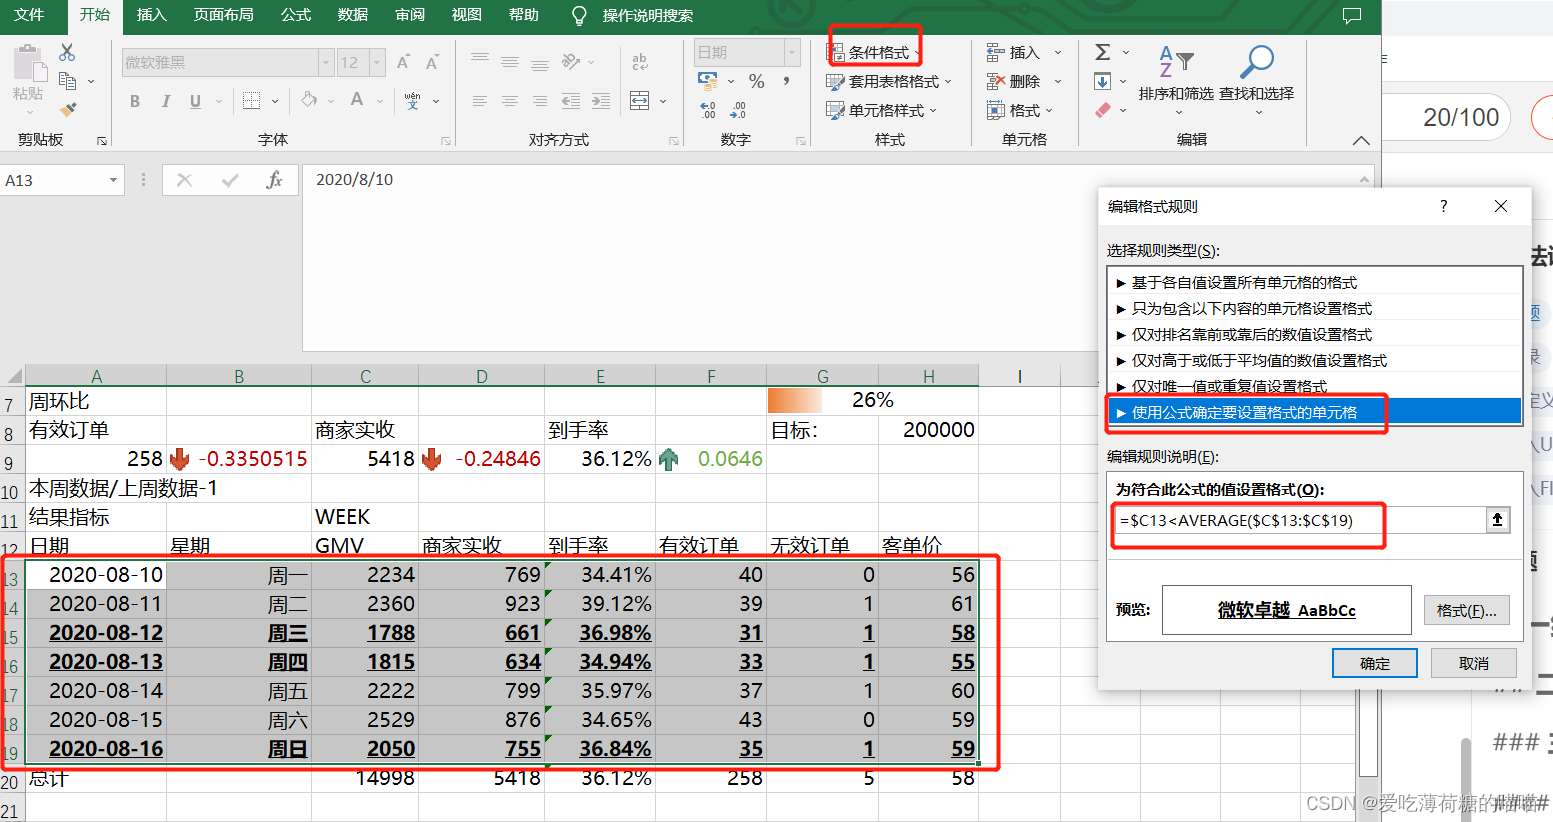Click the Percent Style icon
The width and height of the screenshot is (1553, 822).
tap(757, 81)
